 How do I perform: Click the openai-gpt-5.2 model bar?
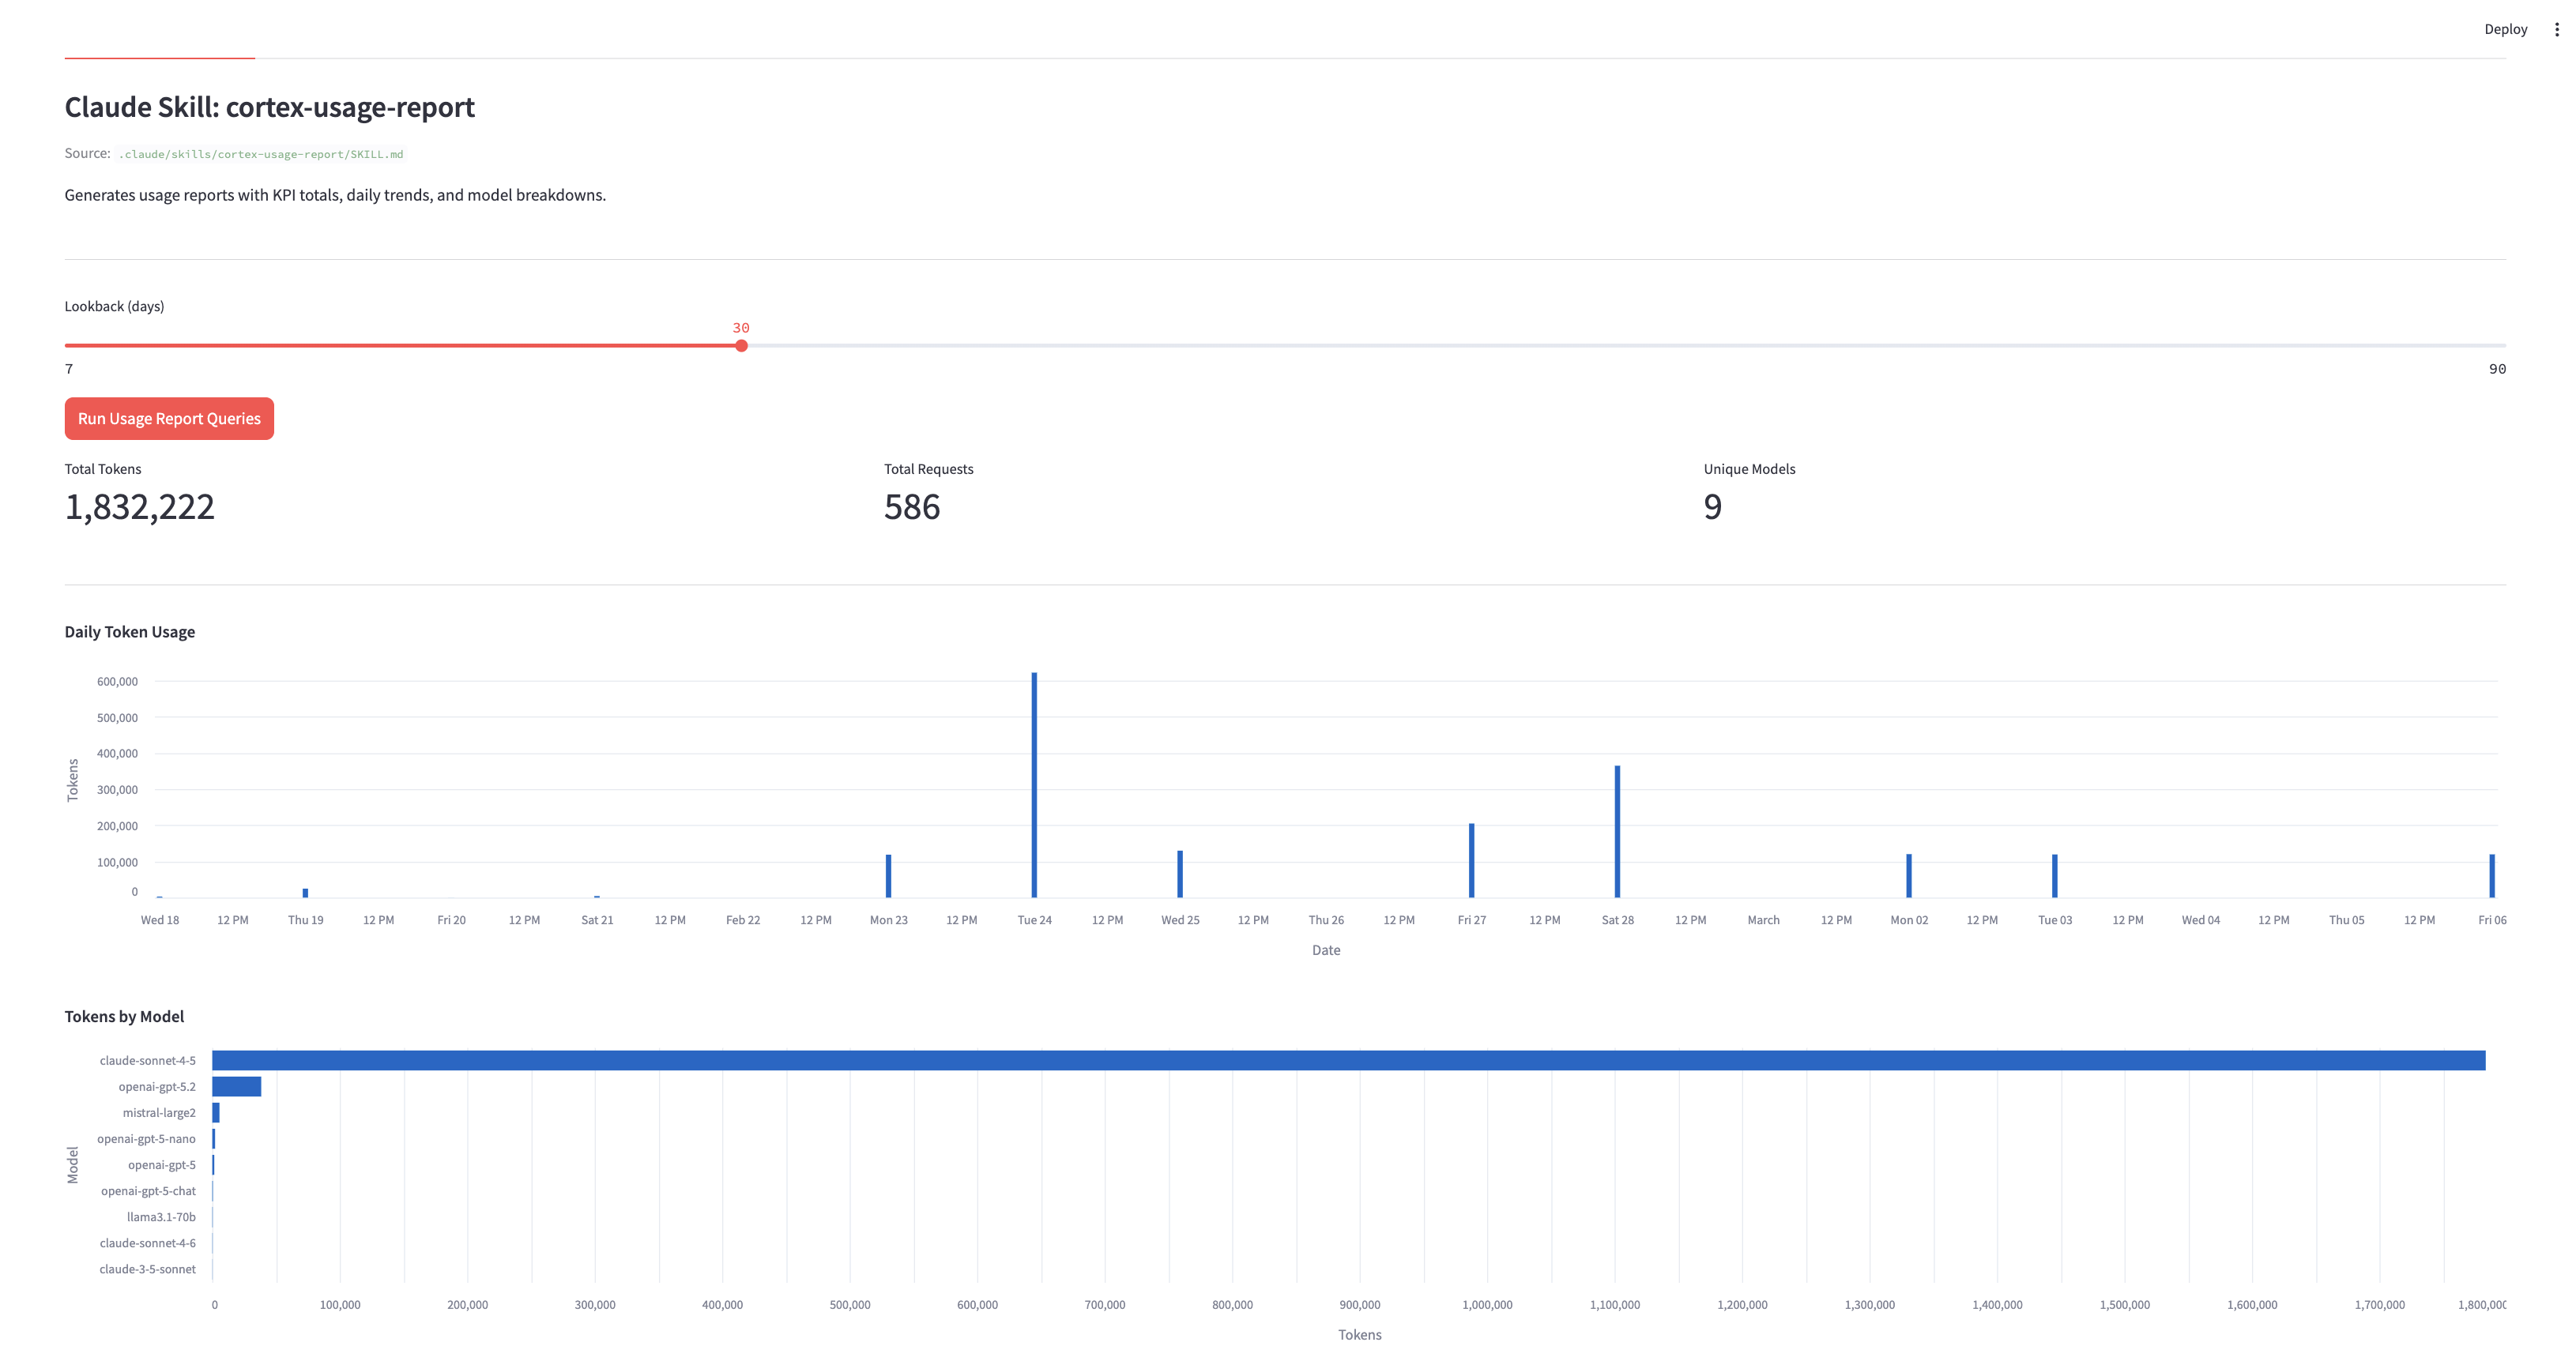pos(236,1086)
